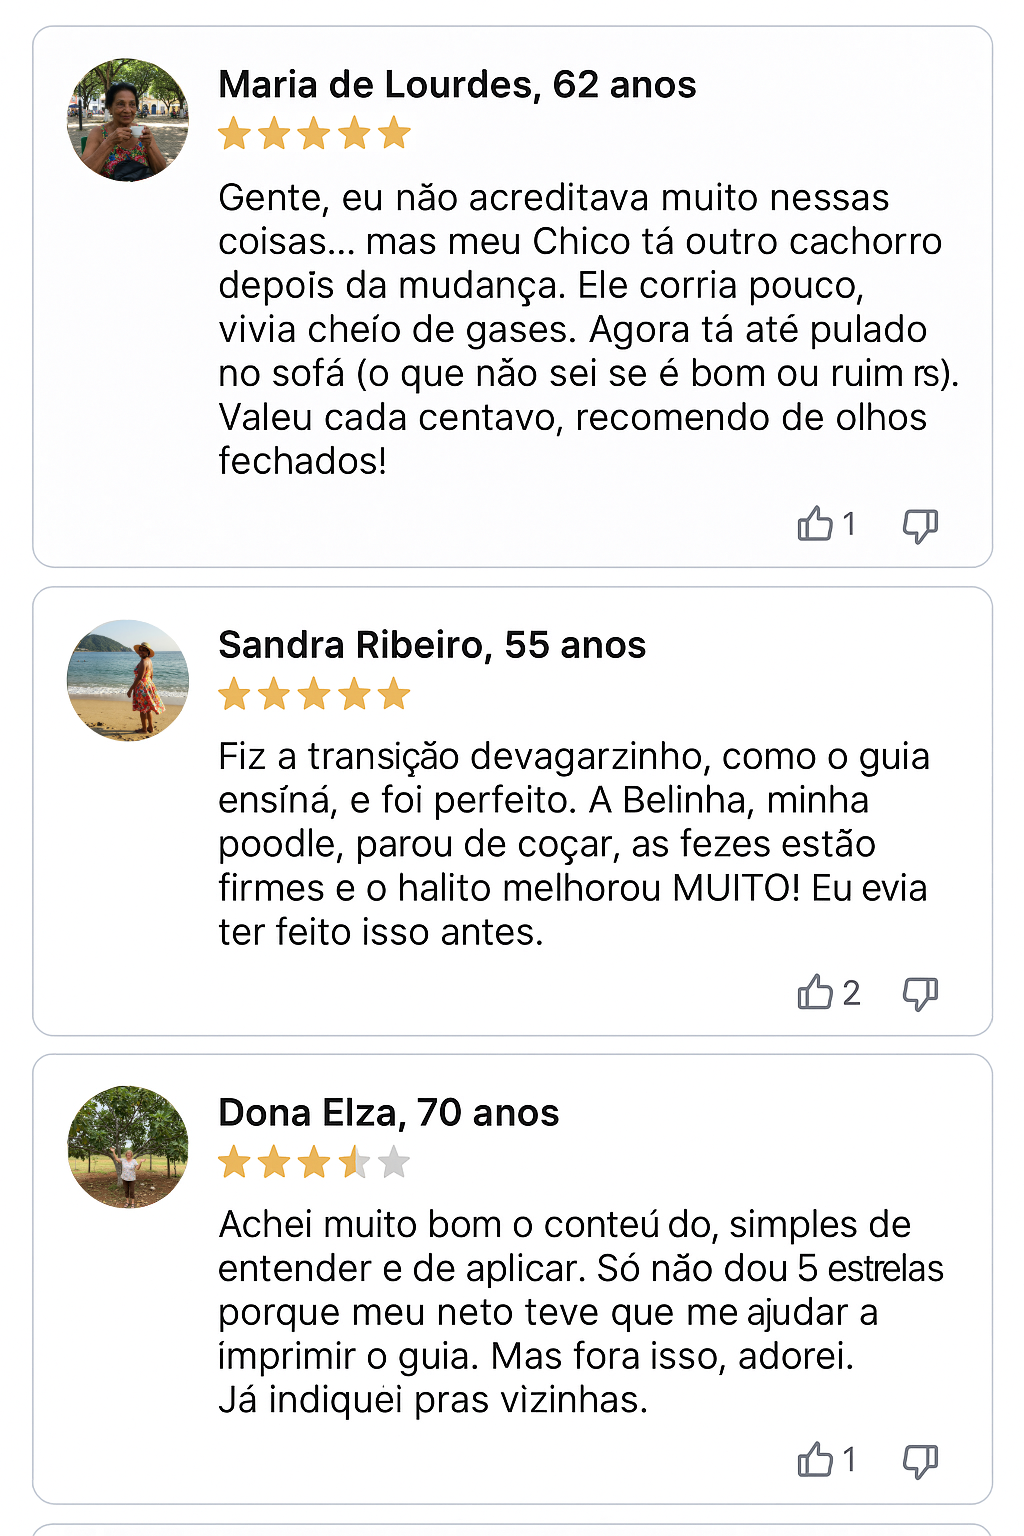Click the empty grey fifth star on Dona Elza's review
This screenshot has height=1536, width=1024.
(x=394, y=1162)
